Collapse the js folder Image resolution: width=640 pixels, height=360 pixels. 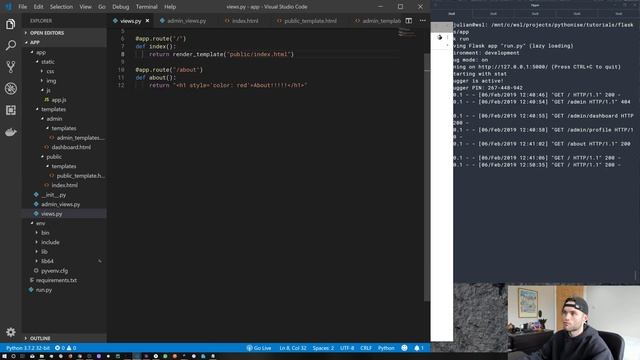tap(64, 90)
